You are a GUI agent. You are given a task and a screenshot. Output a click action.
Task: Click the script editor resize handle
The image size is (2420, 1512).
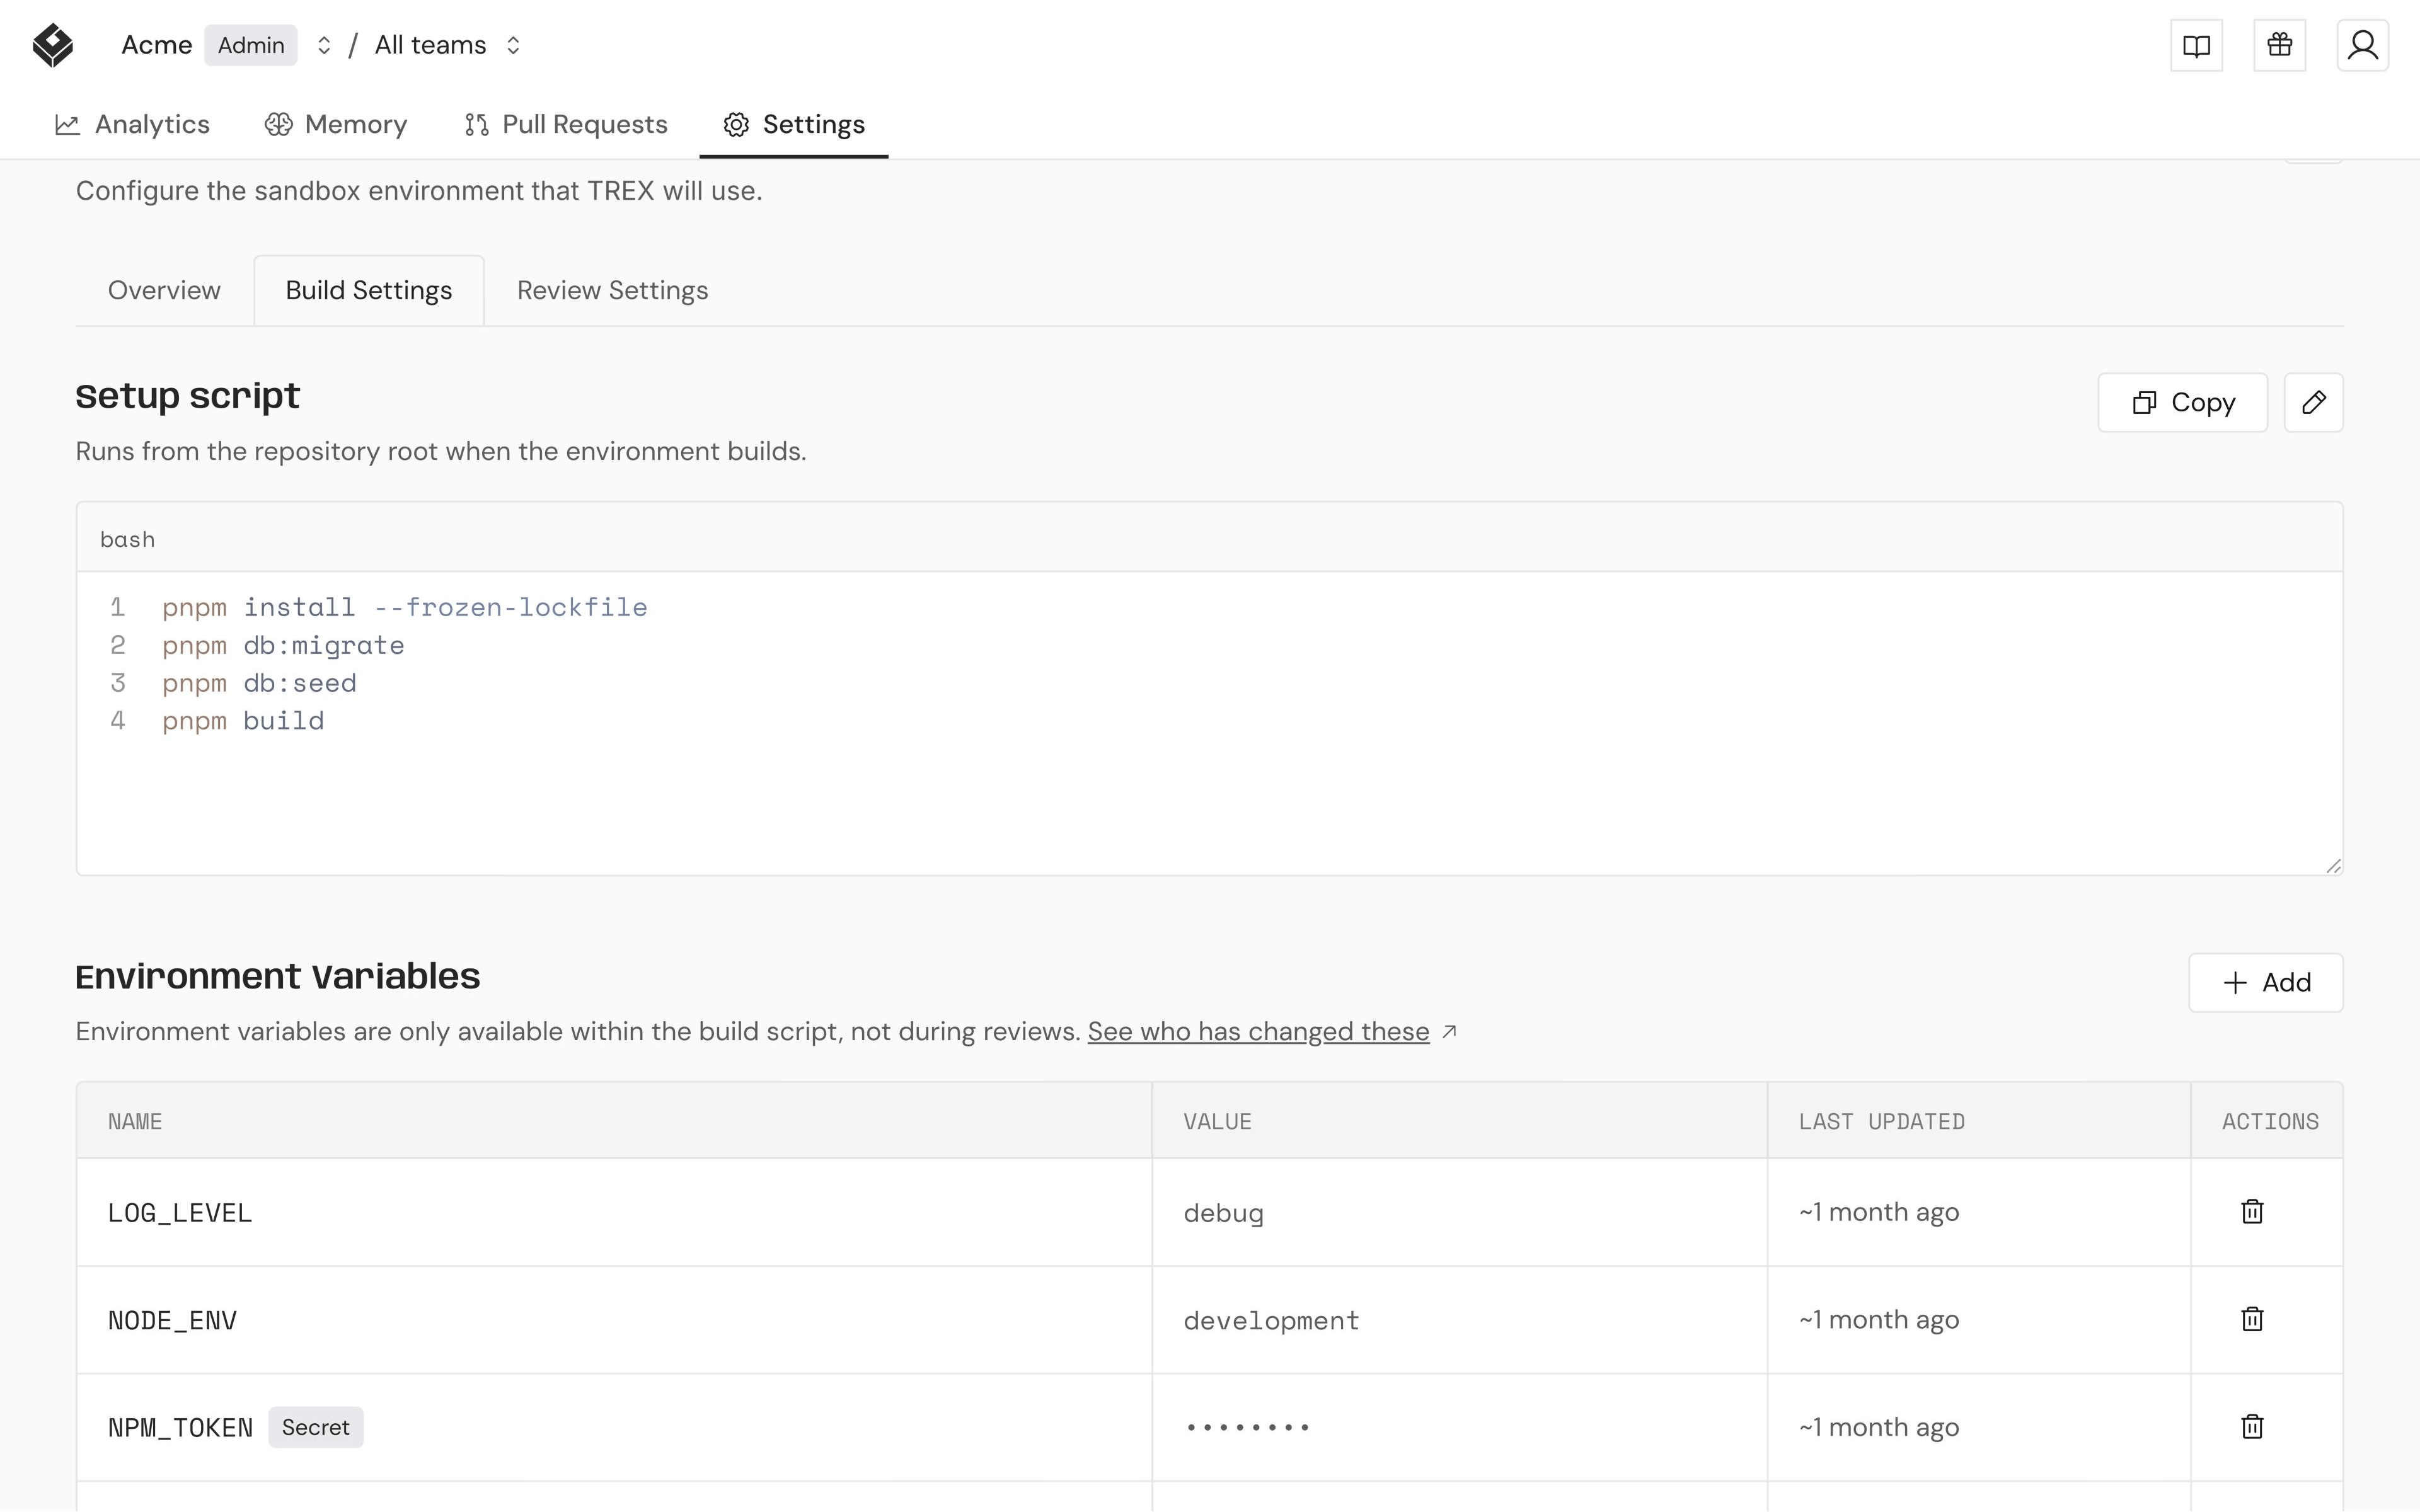click(2333, 866)
